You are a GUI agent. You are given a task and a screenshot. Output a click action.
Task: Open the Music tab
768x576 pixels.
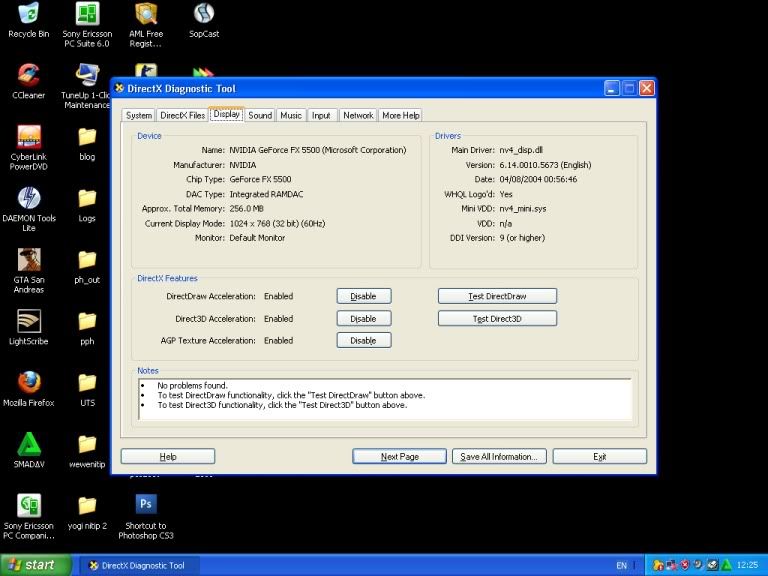[291, 116]
